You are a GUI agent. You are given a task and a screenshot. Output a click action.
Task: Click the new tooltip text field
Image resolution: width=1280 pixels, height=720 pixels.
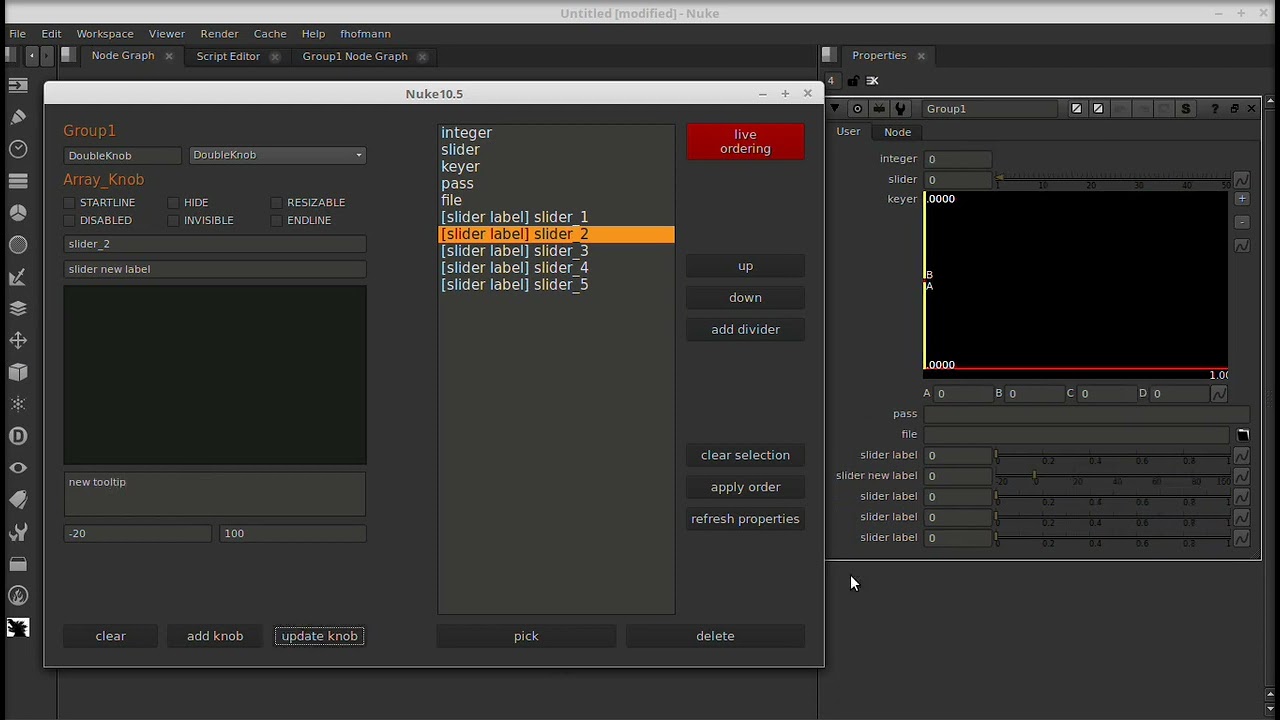pos(215,494)
